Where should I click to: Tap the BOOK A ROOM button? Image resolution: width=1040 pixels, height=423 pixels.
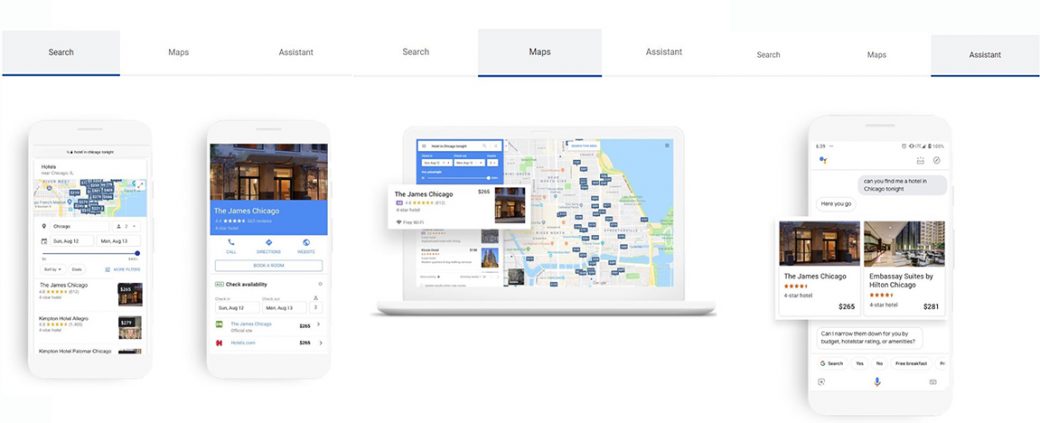pyautogui.click(x=269, y=265)
